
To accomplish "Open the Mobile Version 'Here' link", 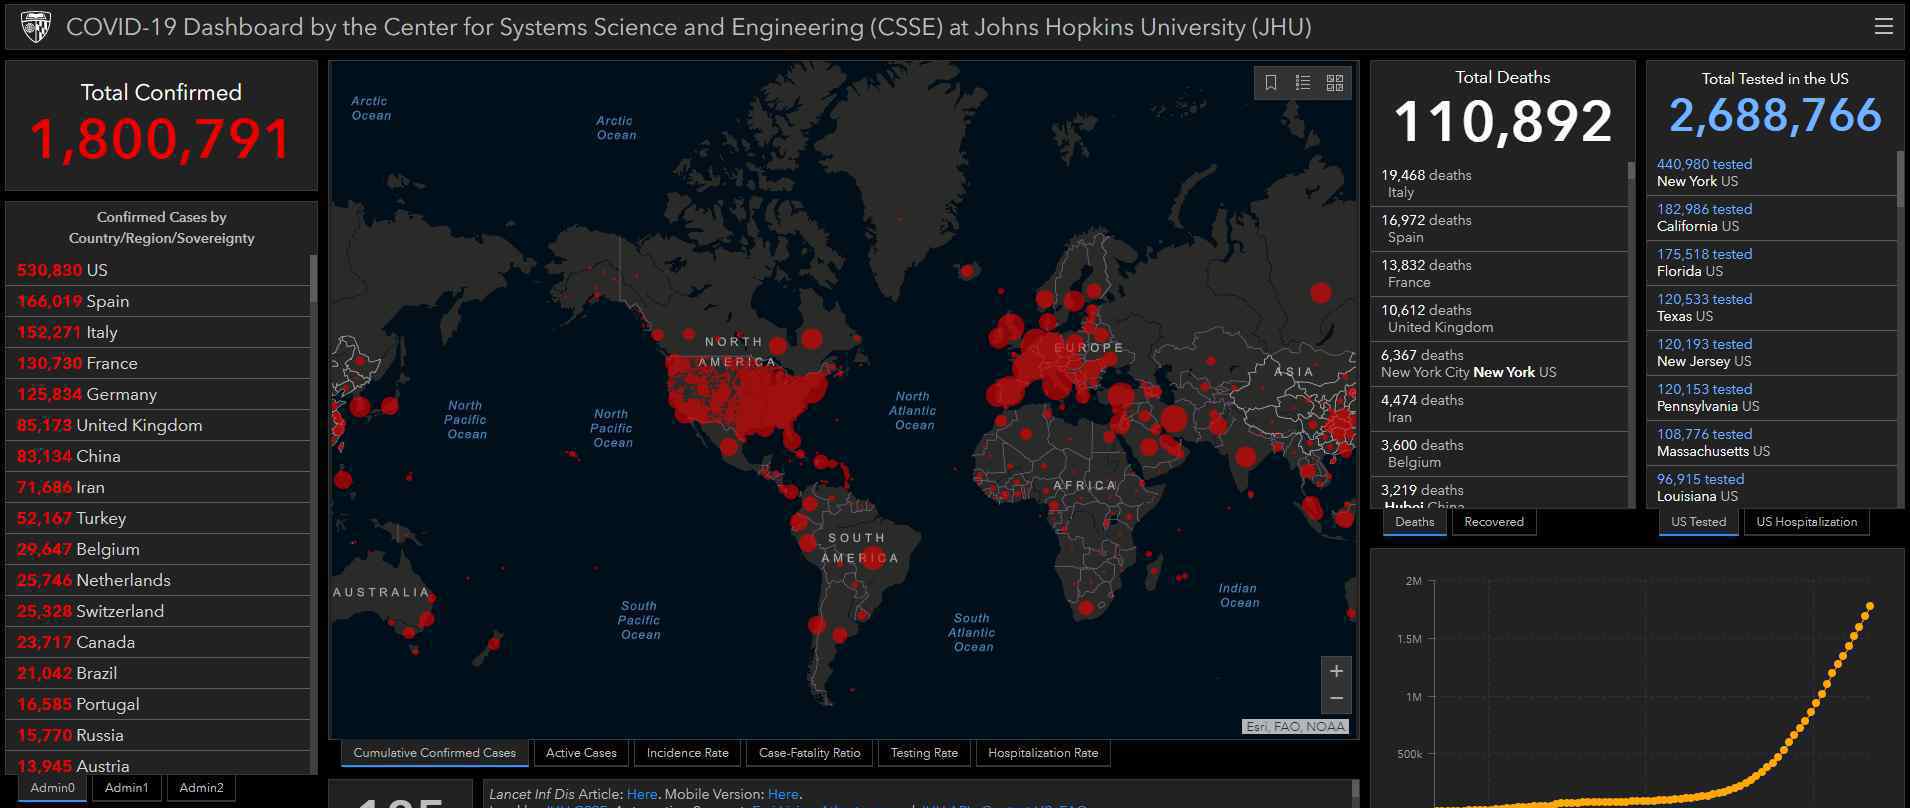I will coord(783,794).
